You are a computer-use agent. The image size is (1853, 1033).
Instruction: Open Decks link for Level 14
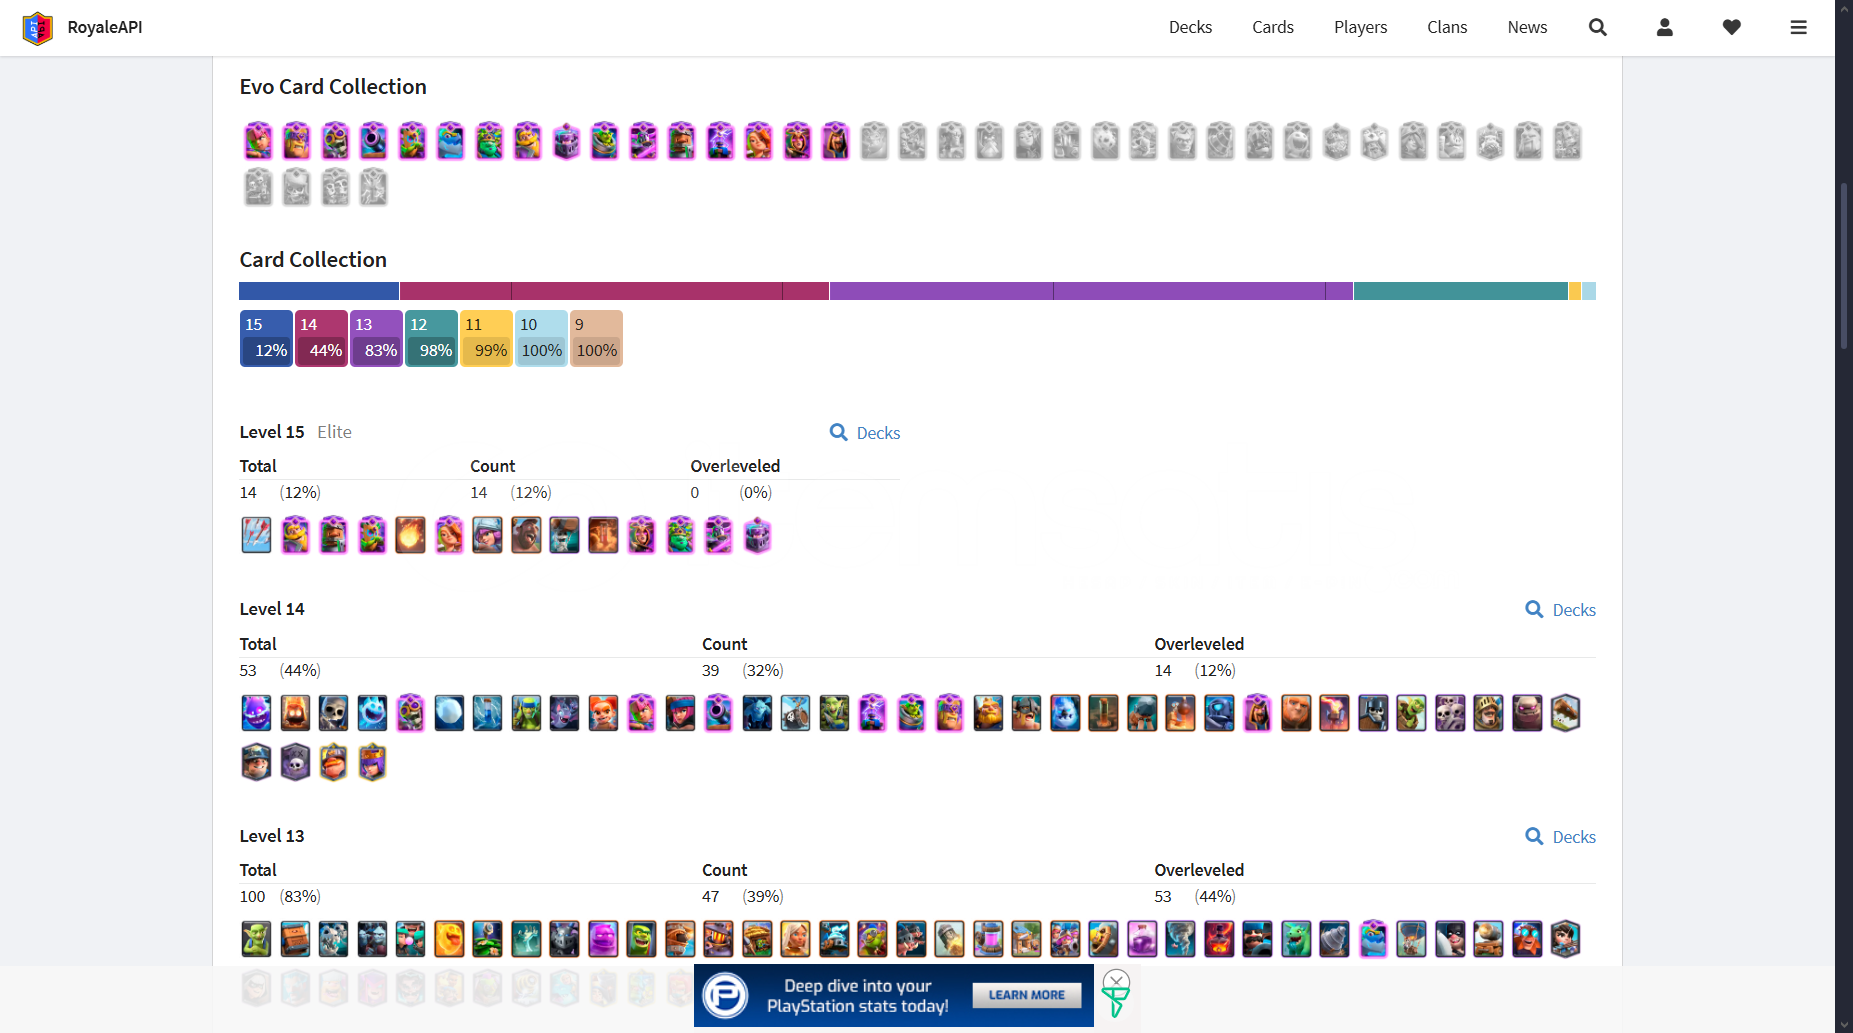1560,610
